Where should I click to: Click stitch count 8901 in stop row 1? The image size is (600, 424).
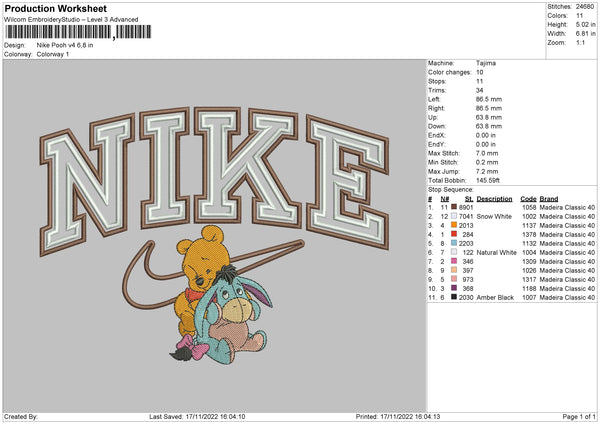(466, 207)
